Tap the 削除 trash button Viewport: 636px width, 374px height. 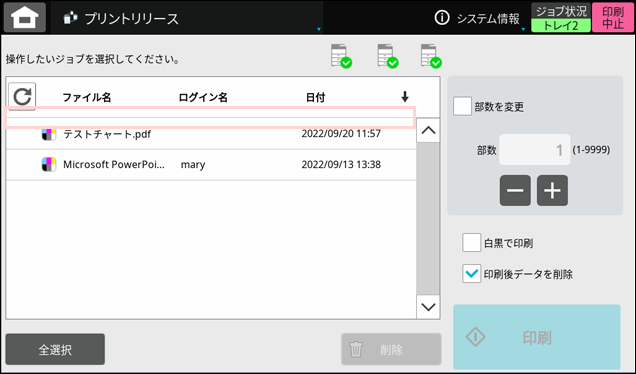pyautogui.click(x=391, y=349)
